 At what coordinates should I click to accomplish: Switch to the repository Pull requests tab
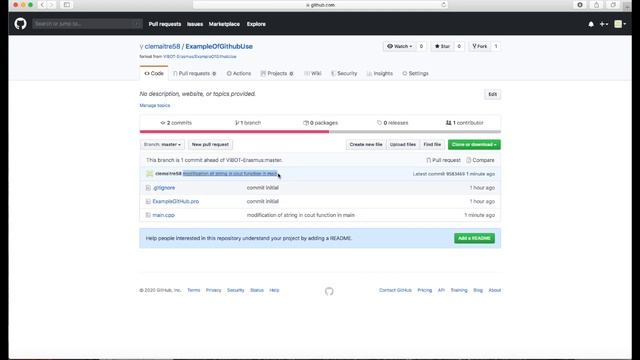tap(194, 73)
